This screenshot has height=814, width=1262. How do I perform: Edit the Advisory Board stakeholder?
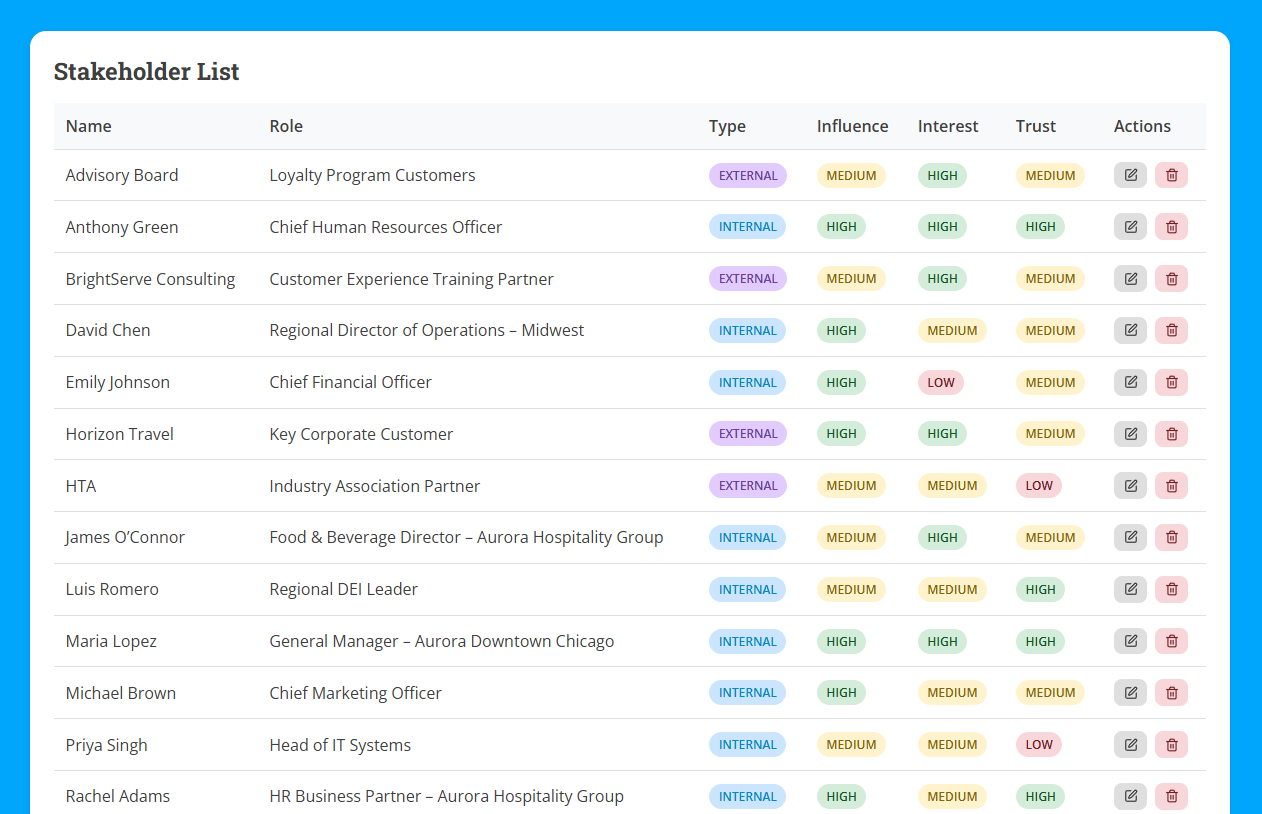[1130, 175]
